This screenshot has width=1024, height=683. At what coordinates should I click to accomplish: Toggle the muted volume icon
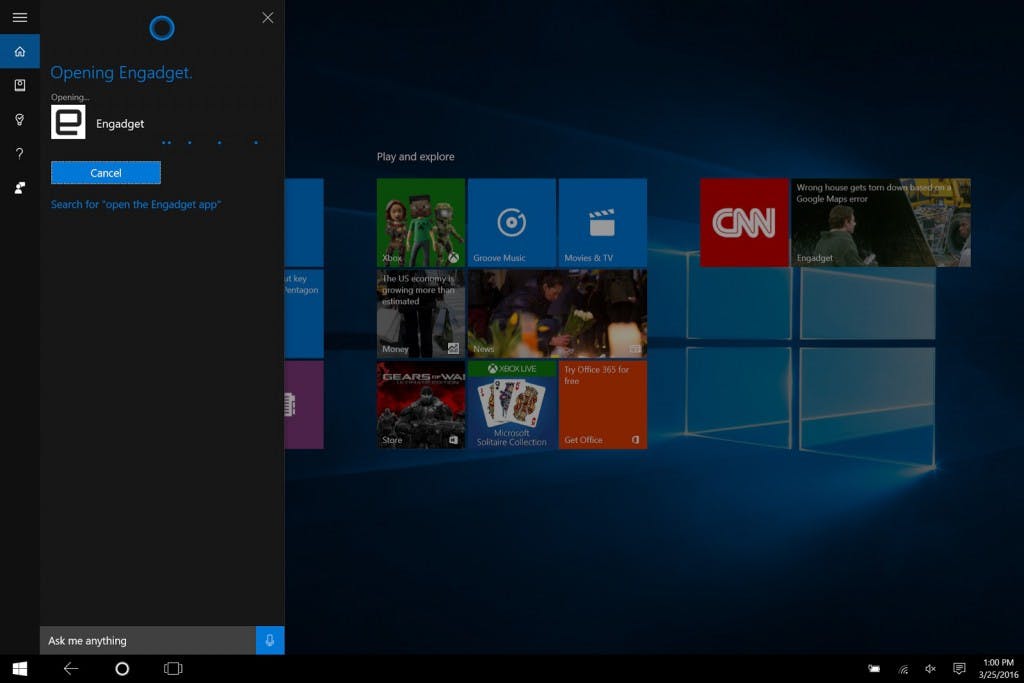(930, 669)
